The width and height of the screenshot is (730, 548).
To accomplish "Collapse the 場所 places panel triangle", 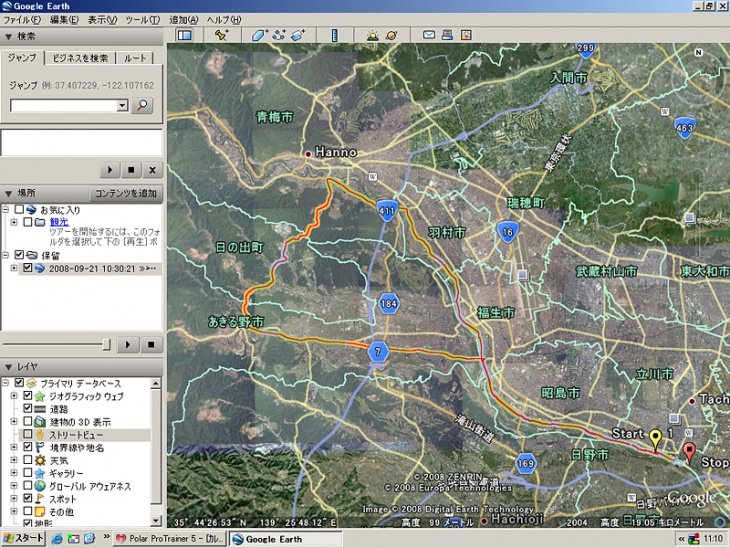I will point(8,193).
